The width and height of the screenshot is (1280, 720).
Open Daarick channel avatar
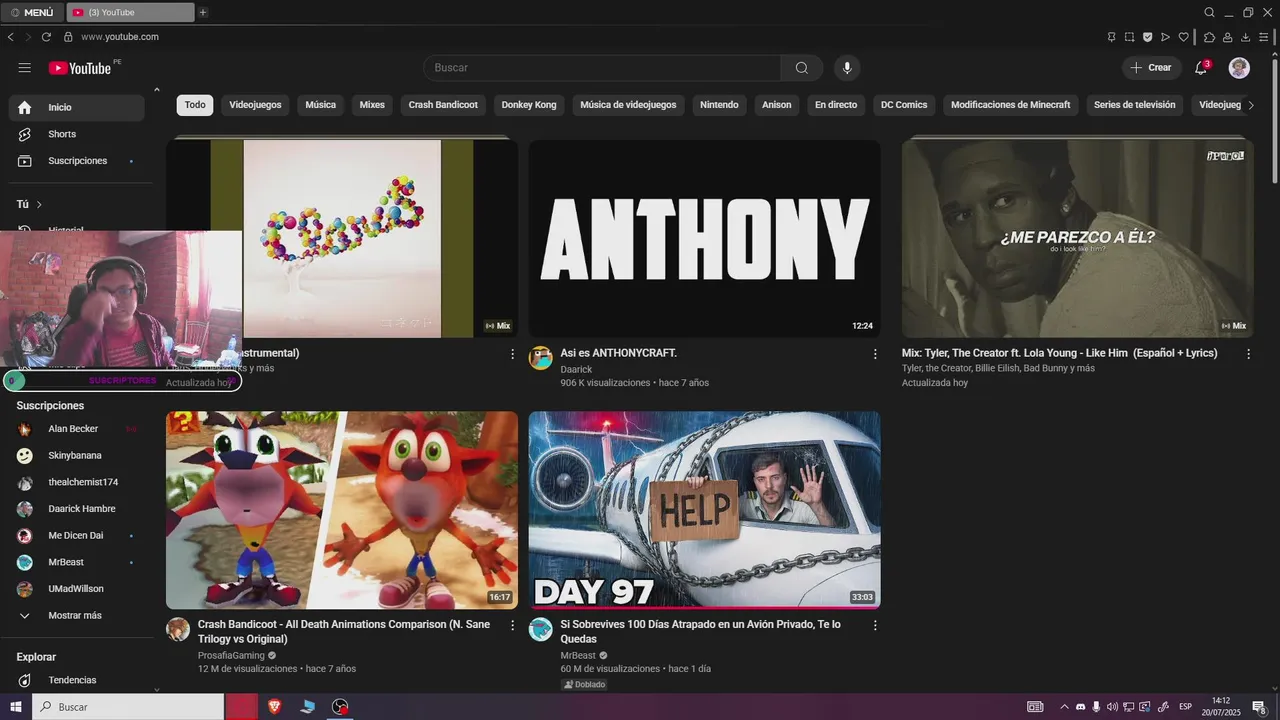540,358
